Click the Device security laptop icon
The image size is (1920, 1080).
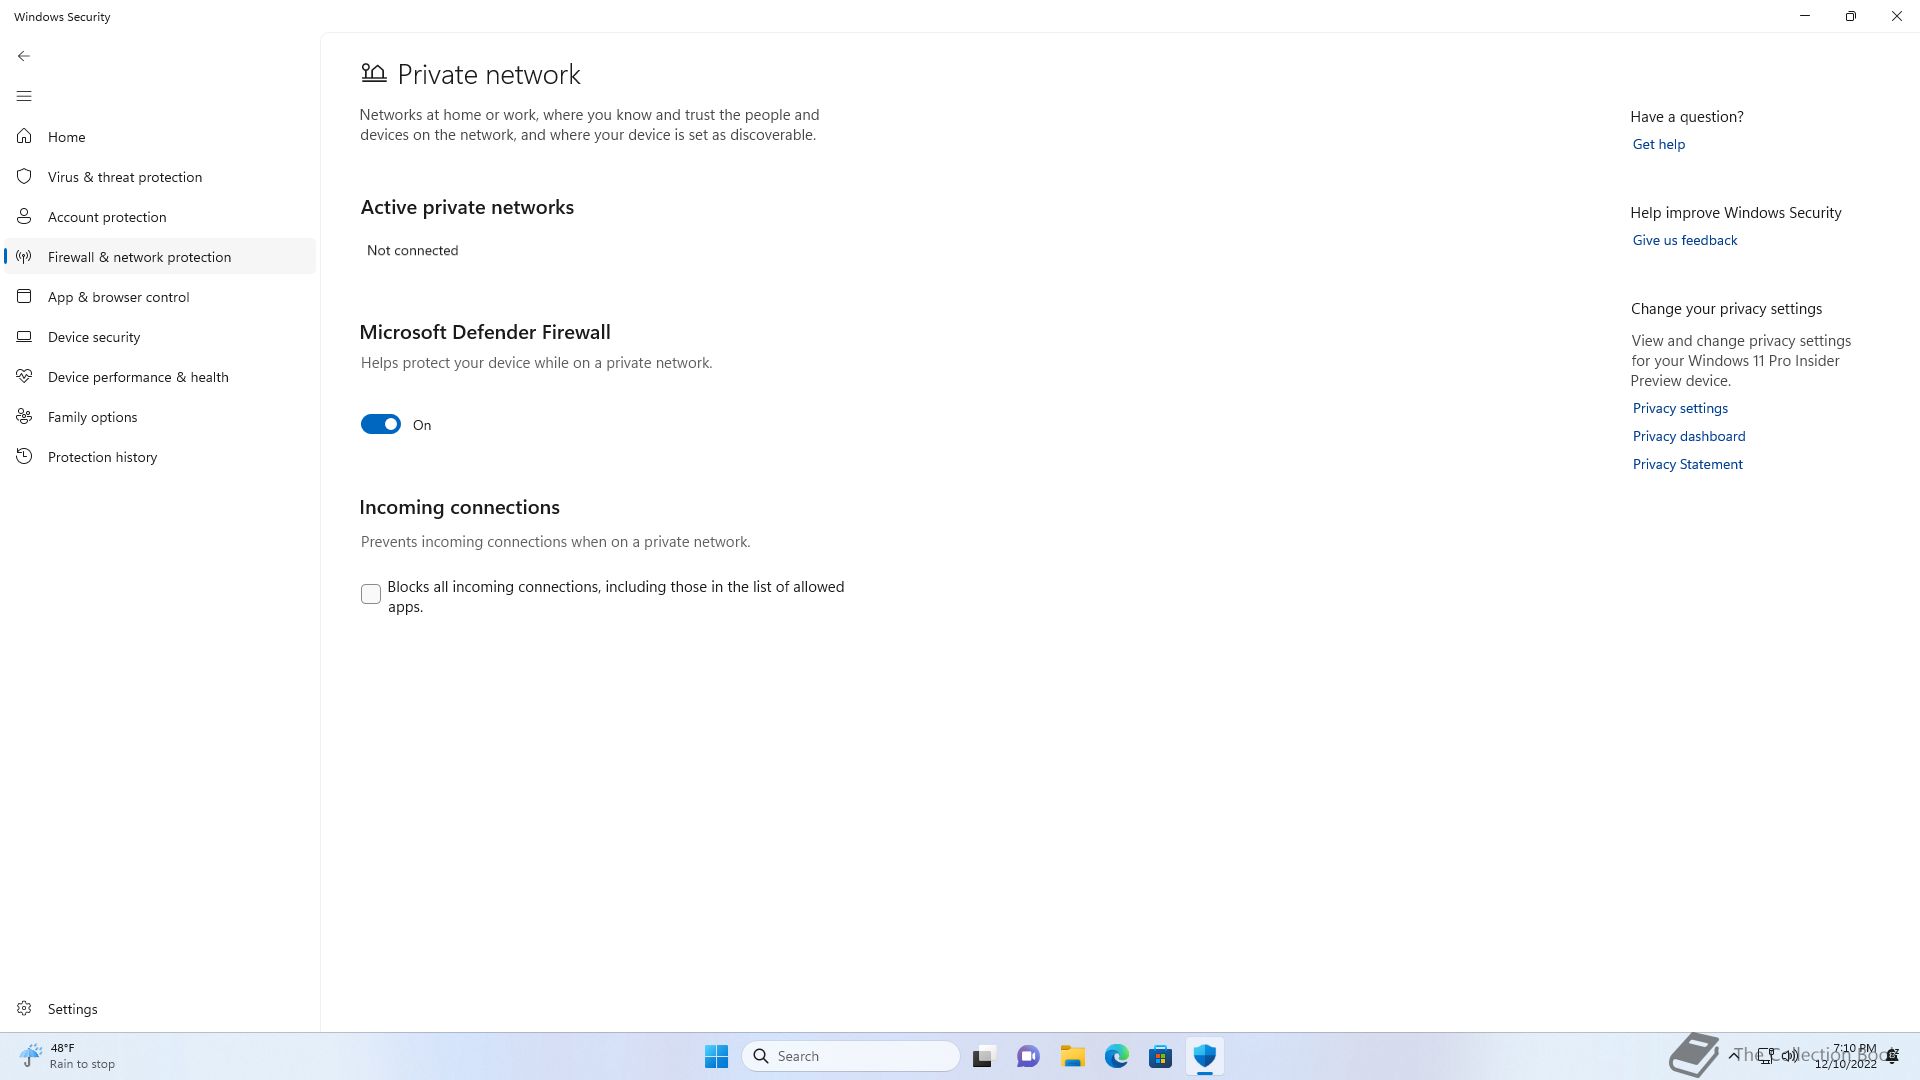click(24, 337)
